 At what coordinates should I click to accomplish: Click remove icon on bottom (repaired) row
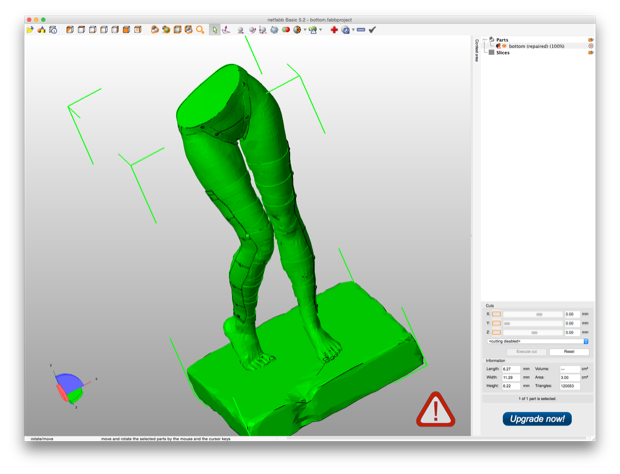point(591,46)
